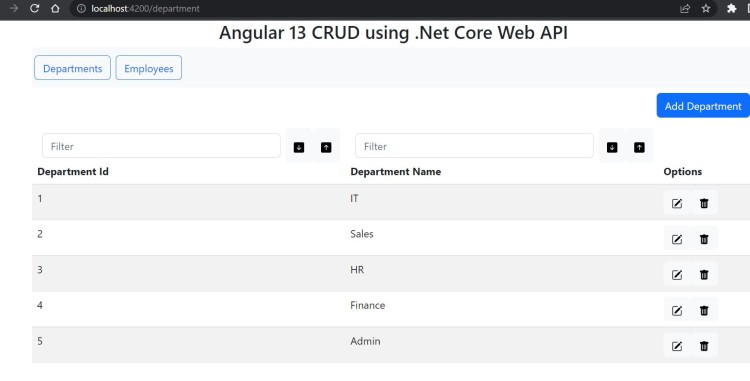Select the Department Id column header
This screenshot has width=750, height=381.
[73, 172]
